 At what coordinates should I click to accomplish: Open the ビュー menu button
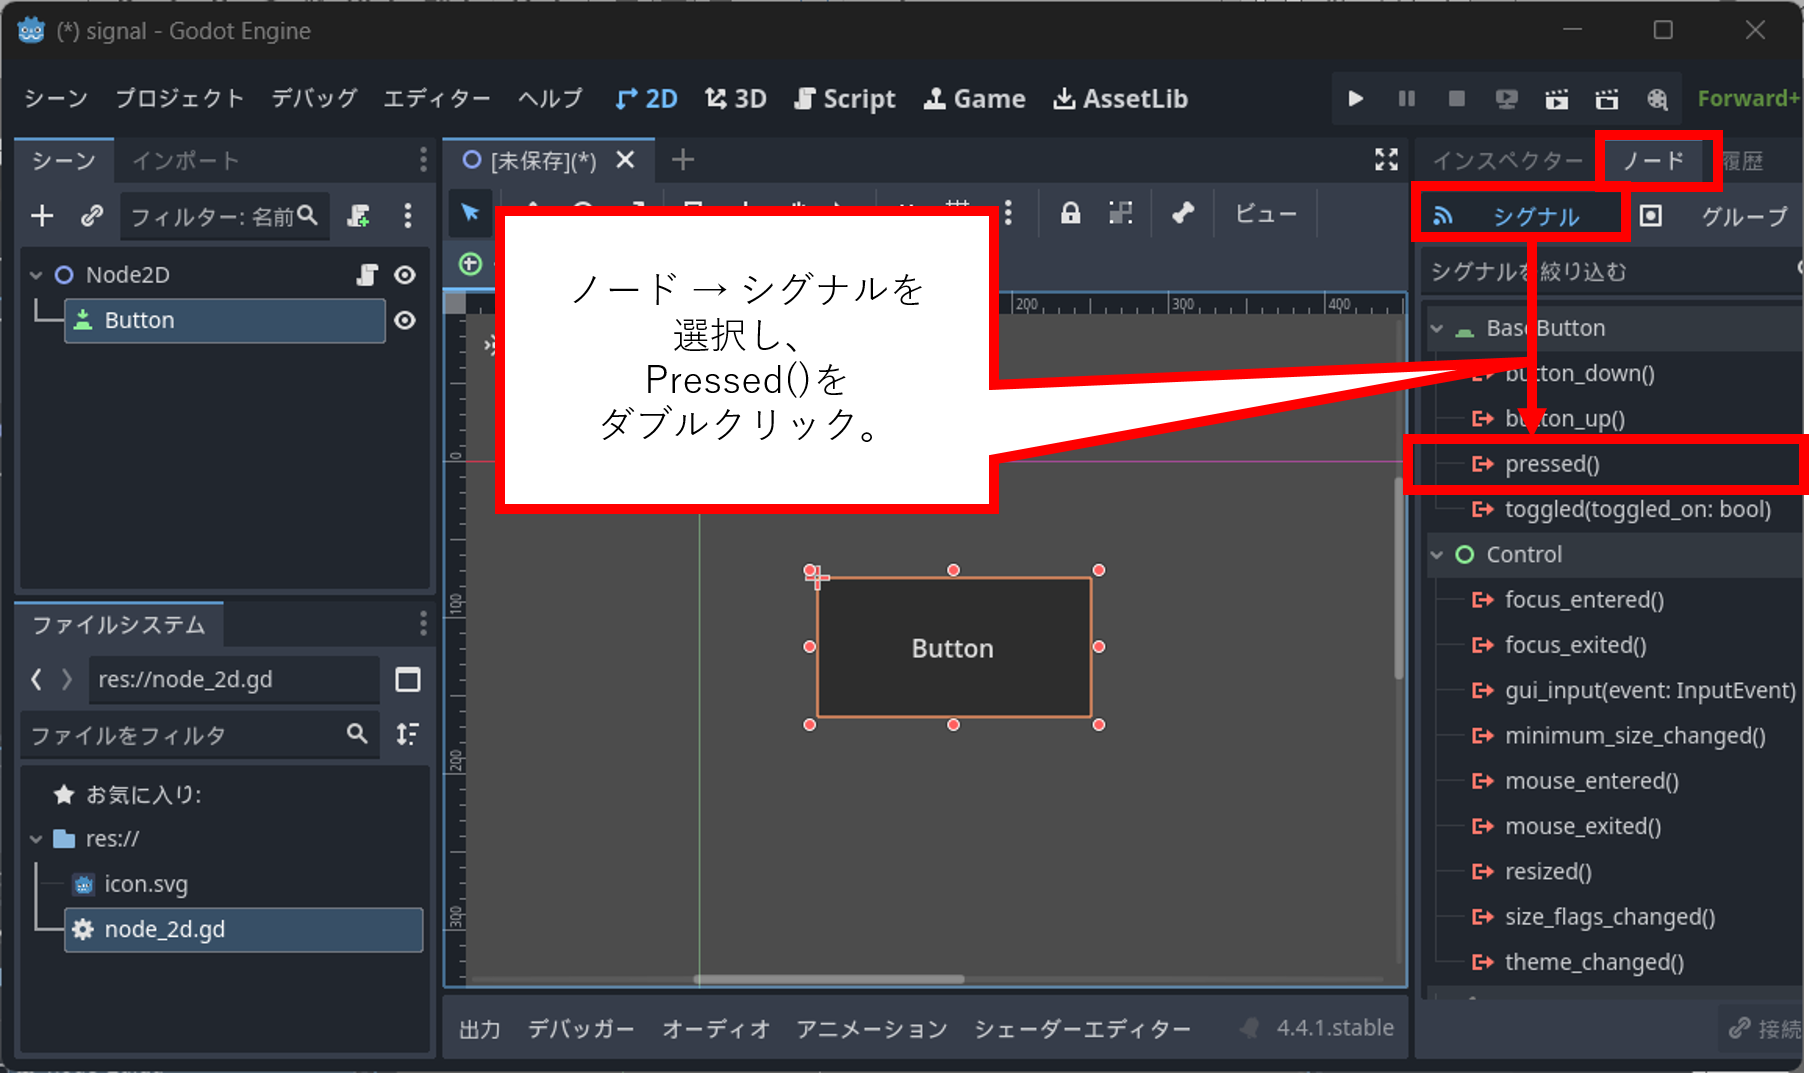click(x=1264, y=213)
